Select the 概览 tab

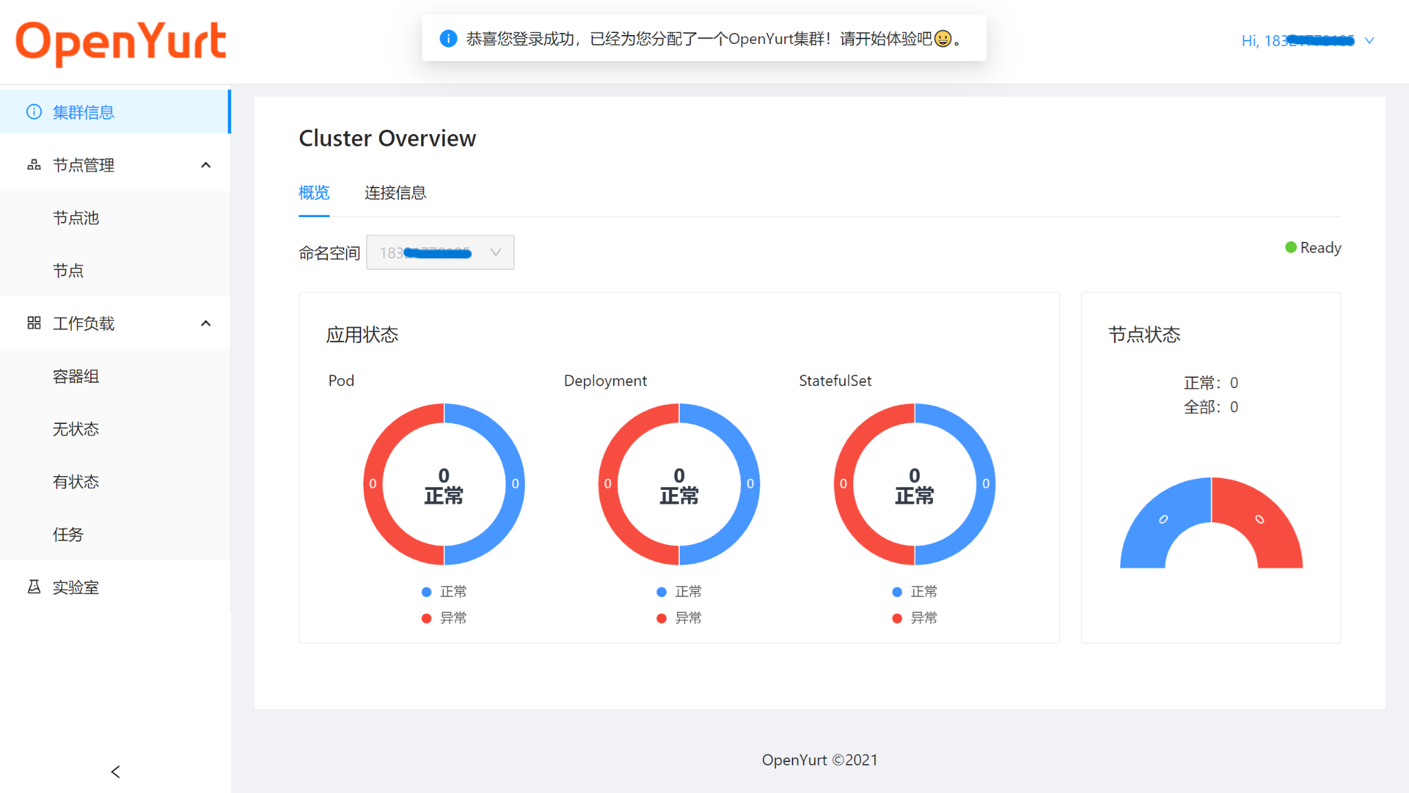[x=314, y=192]
